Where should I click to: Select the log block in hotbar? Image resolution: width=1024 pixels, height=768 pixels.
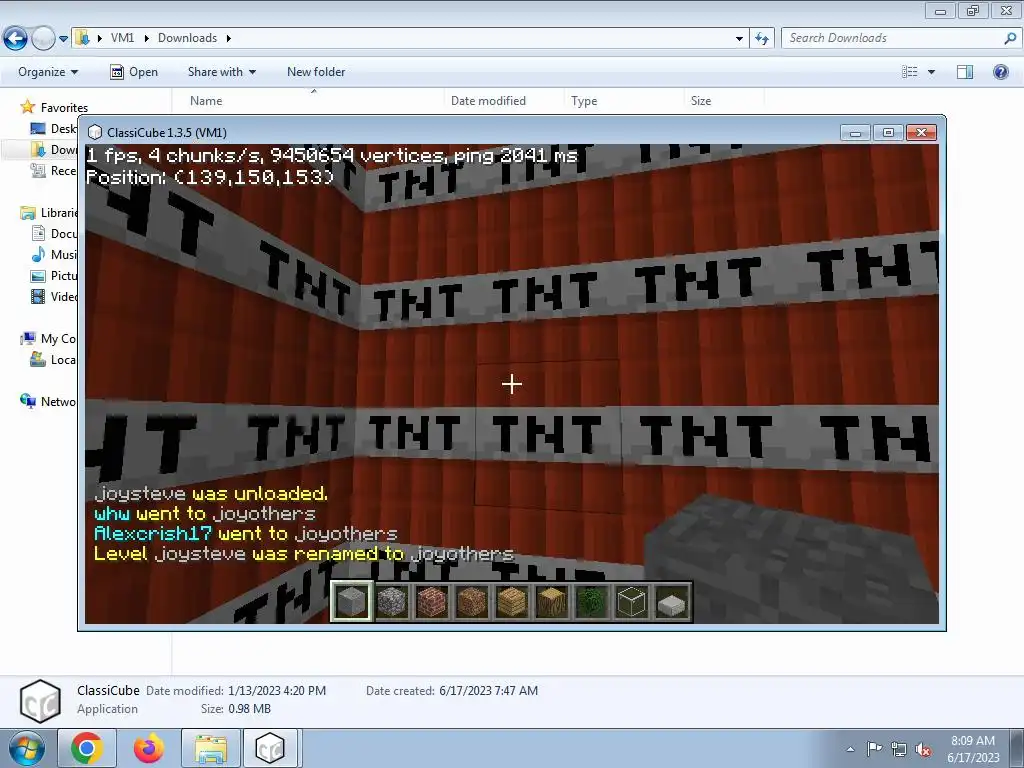point(551,601)
